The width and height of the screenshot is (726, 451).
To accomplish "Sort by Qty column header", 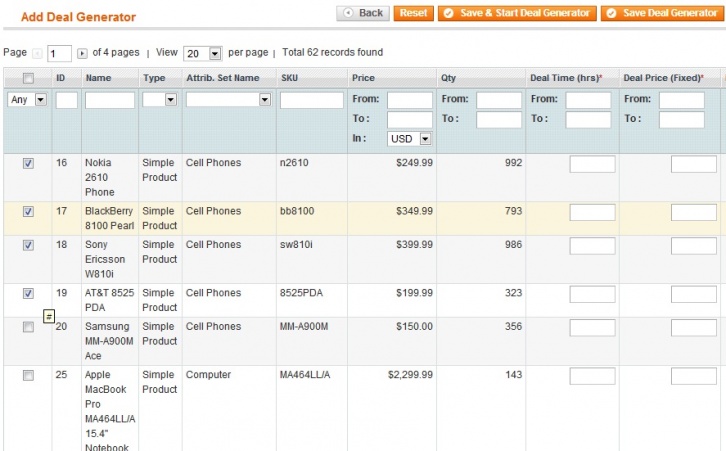I will (448, 78).
